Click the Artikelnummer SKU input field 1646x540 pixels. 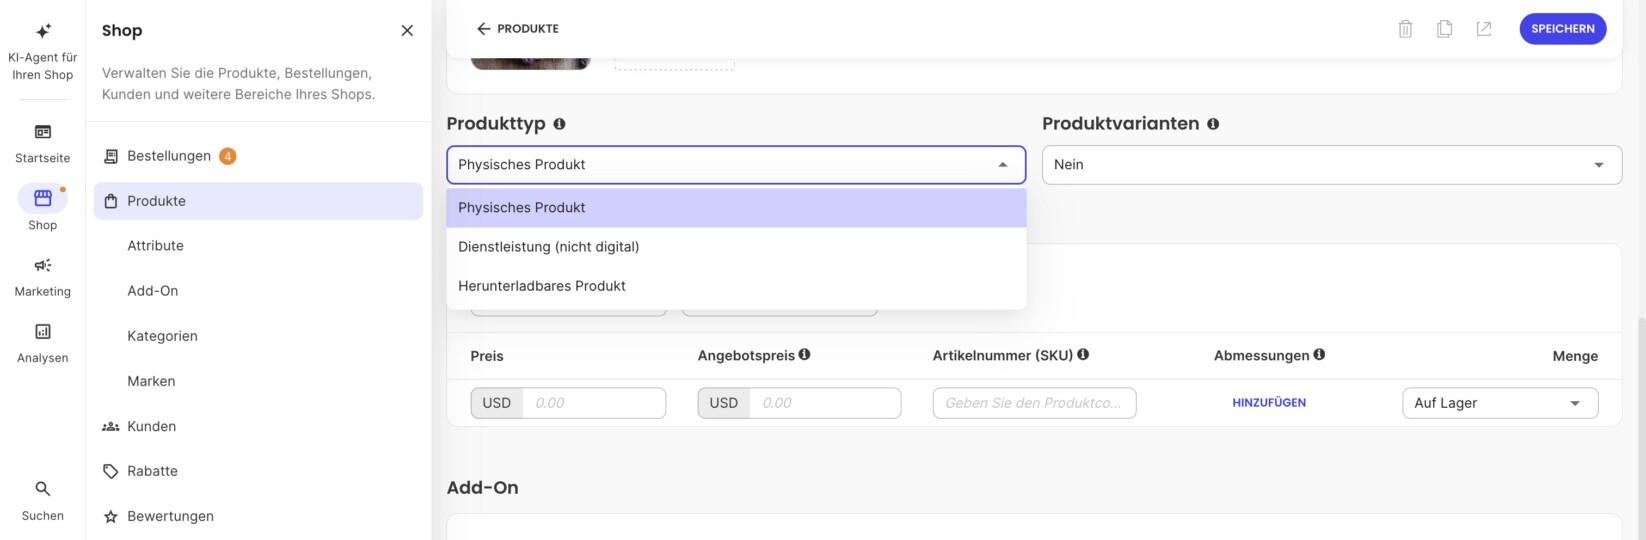[1034, 403]
